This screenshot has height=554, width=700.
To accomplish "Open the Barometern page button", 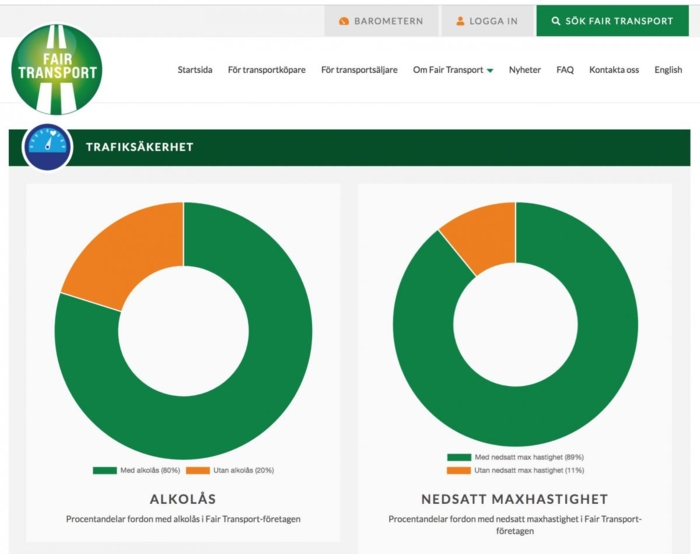I will (x=381, y=21).
